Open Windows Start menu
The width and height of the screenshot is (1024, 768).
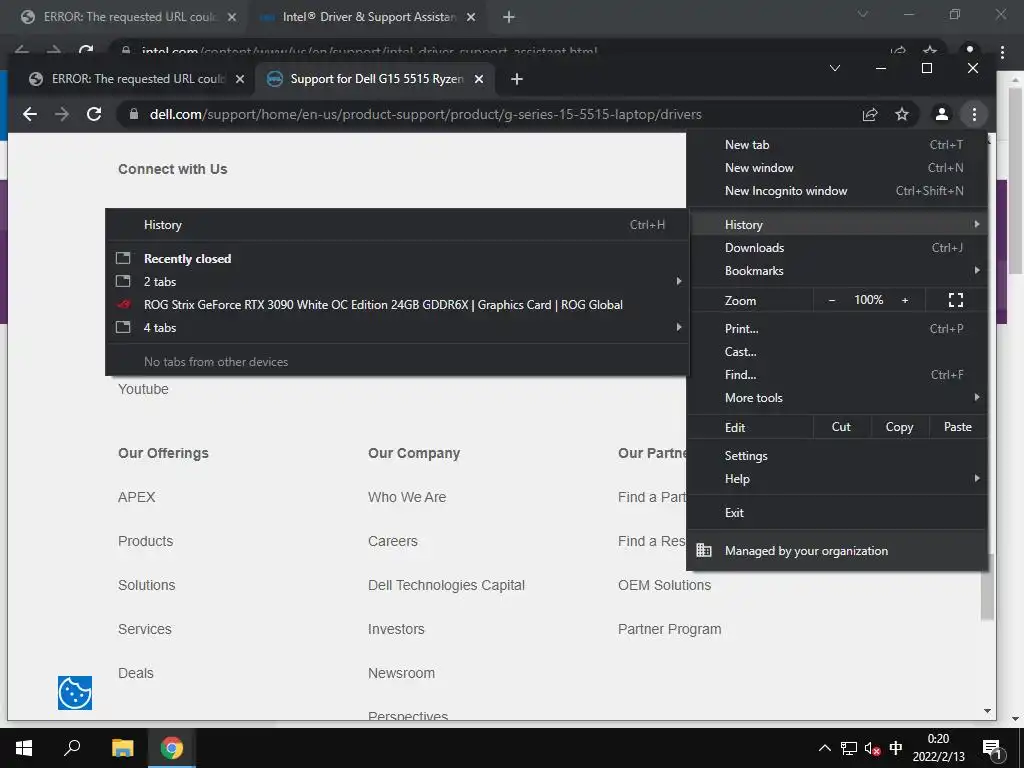[24, 748]
